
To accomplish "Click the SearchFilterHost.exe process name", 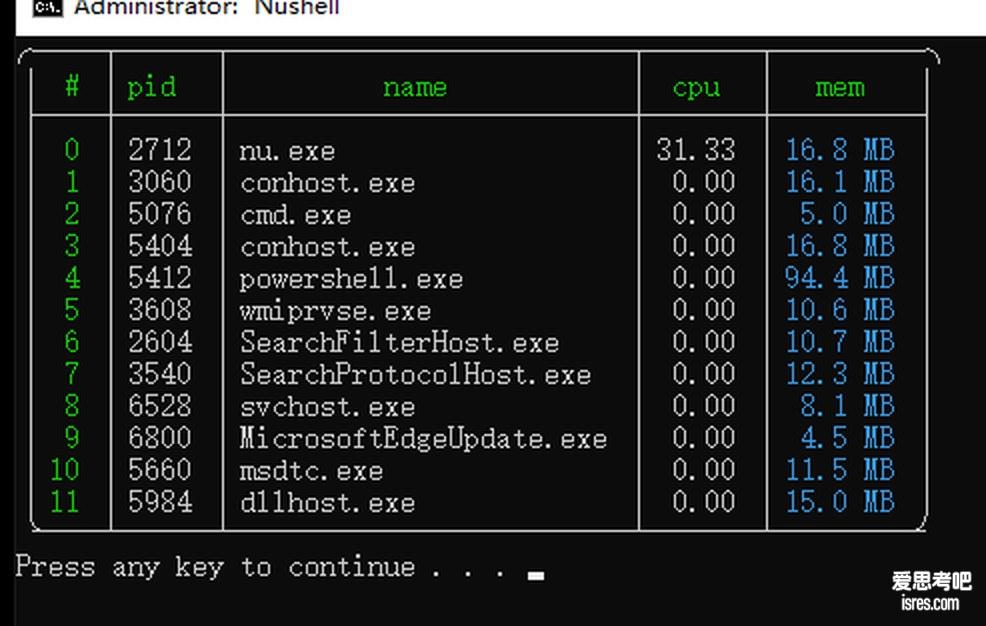I will [x=399, y=343].
